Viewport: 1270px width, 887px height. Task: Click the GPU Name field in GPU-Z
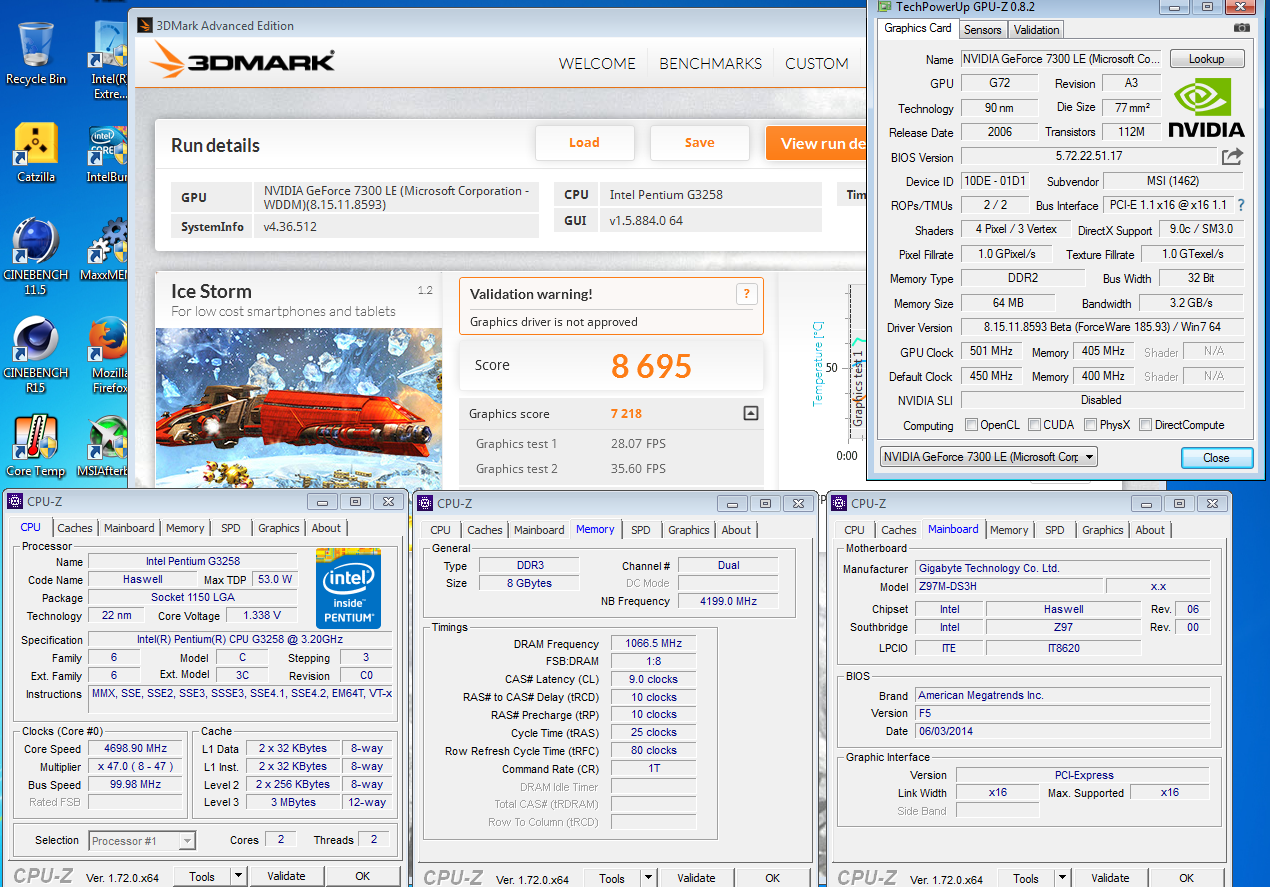1062,59
